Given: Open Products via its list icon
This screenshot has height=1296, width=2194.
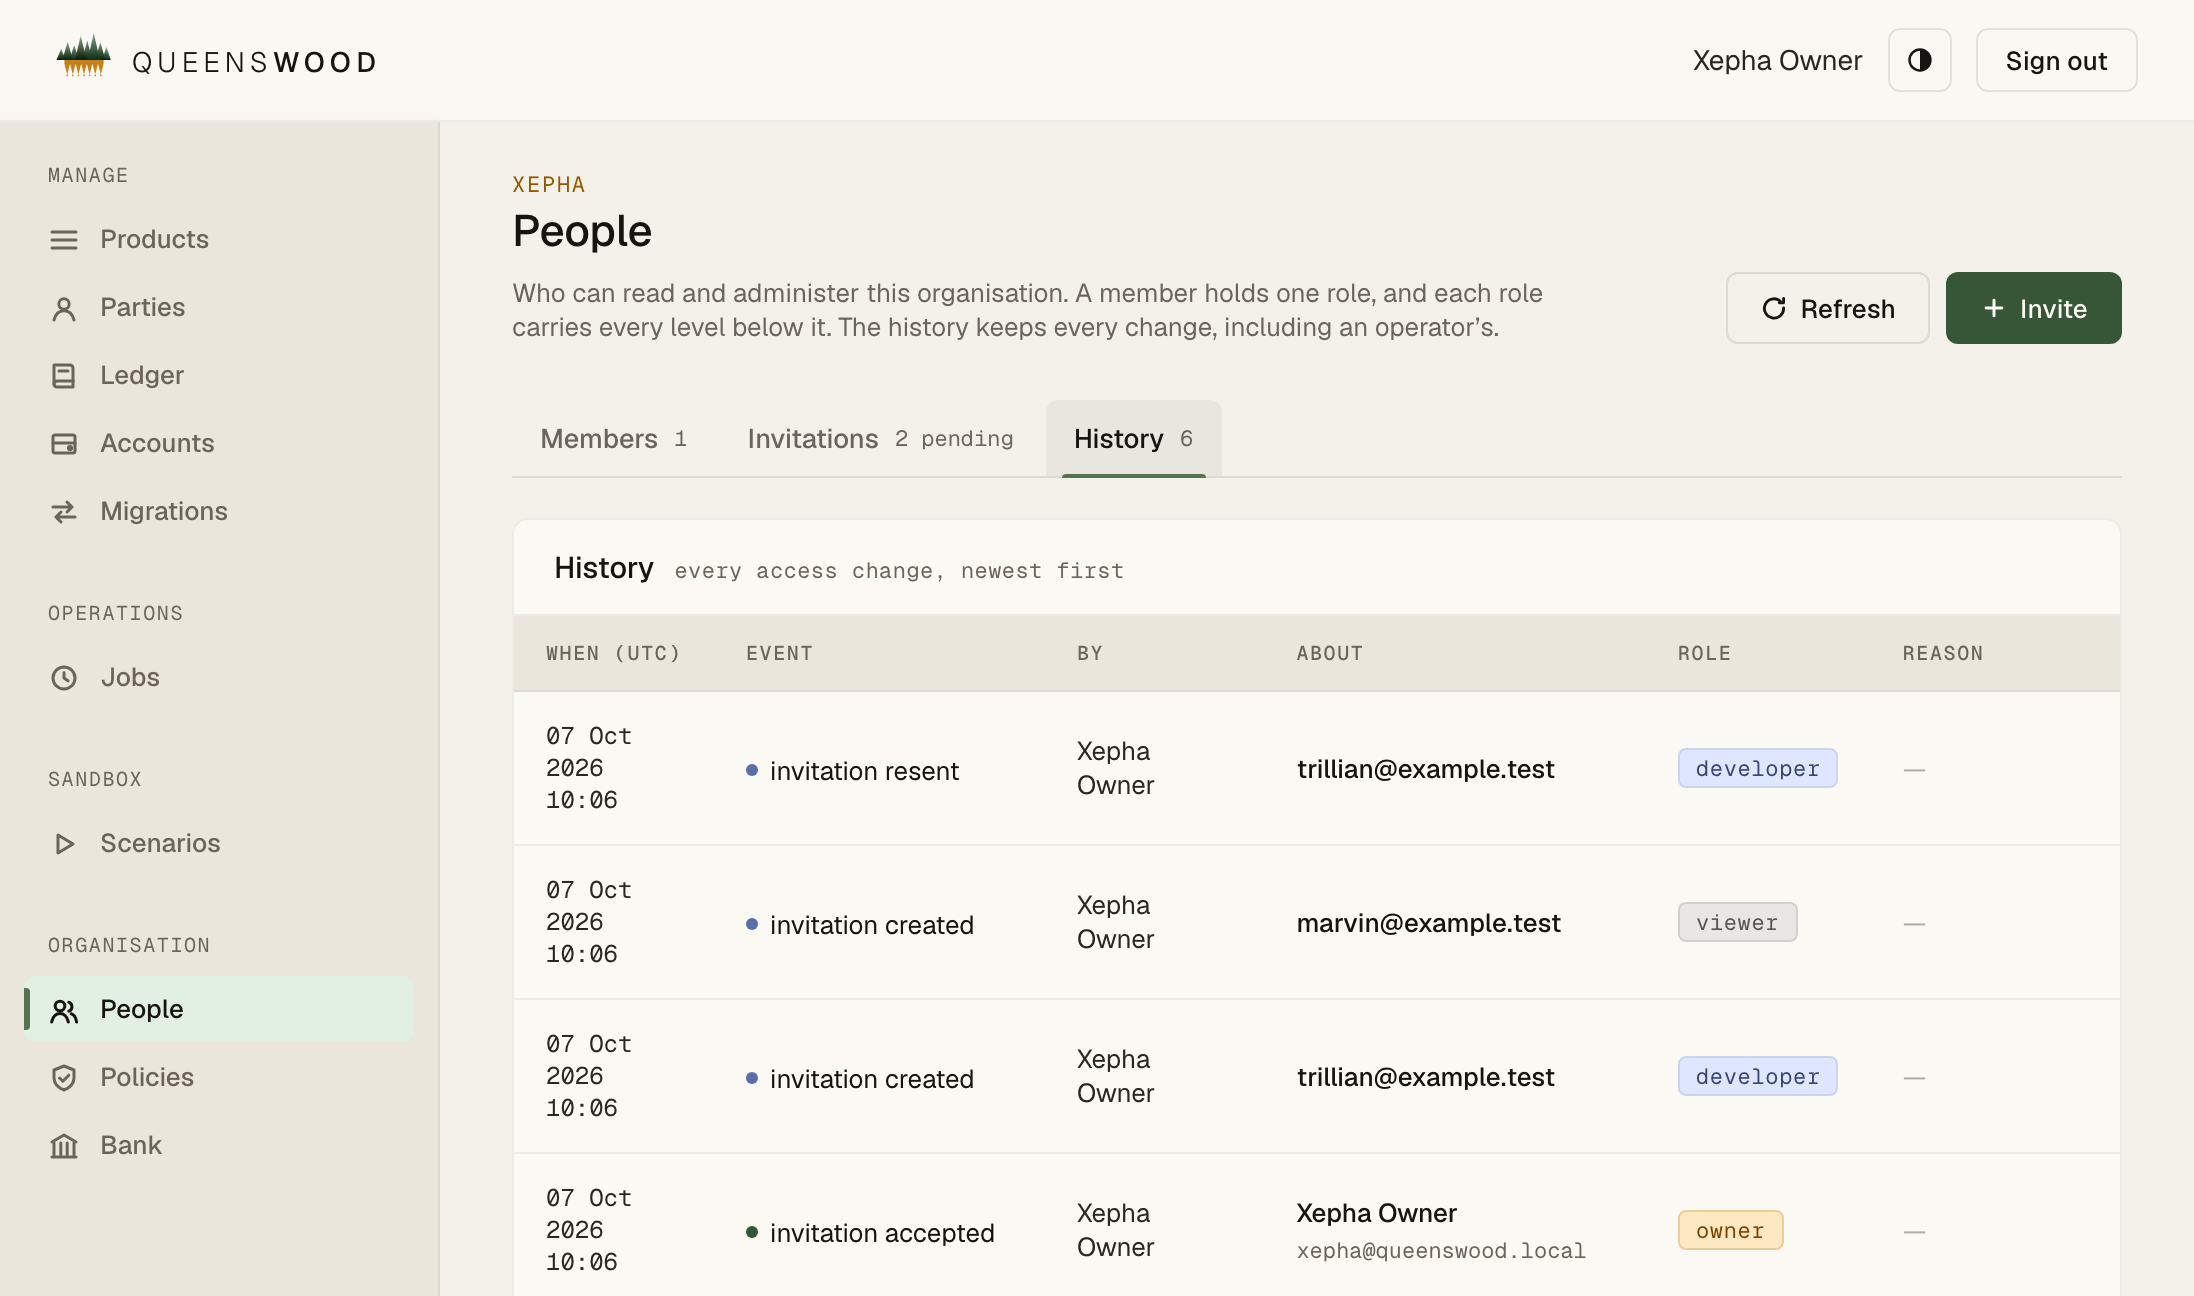Looking at the screenshot, I should [64, 240].
